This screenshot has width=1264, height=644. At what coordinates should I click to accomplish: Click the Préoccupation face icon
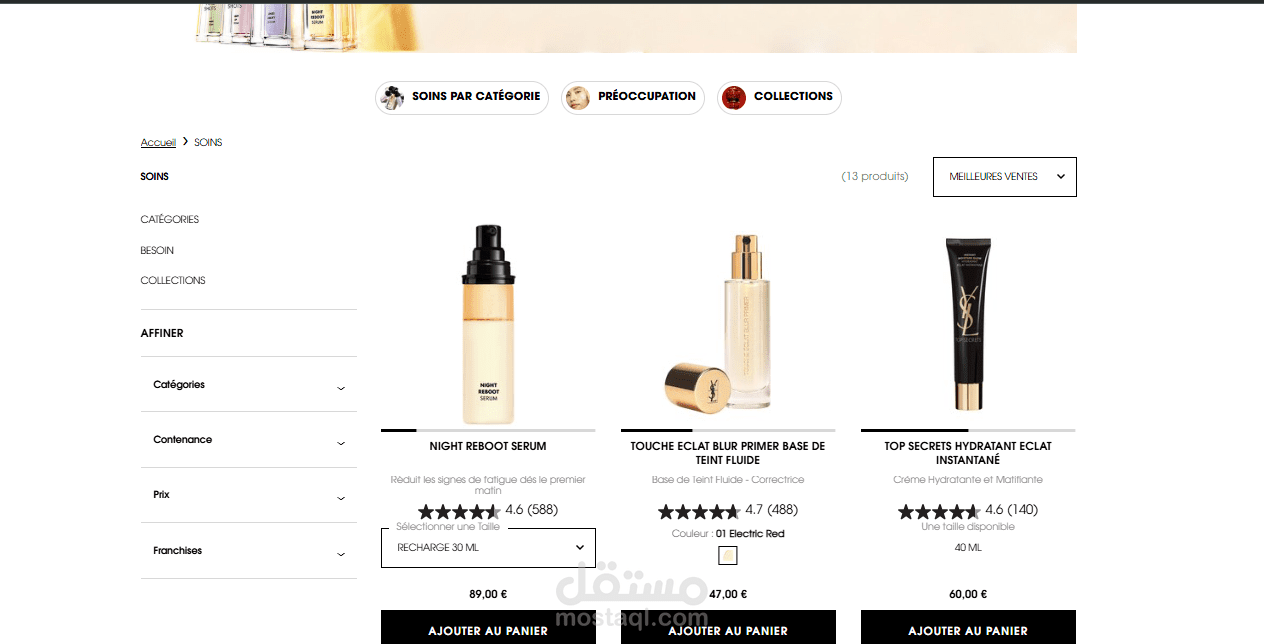pyautogui.click(x=578, y=97)
